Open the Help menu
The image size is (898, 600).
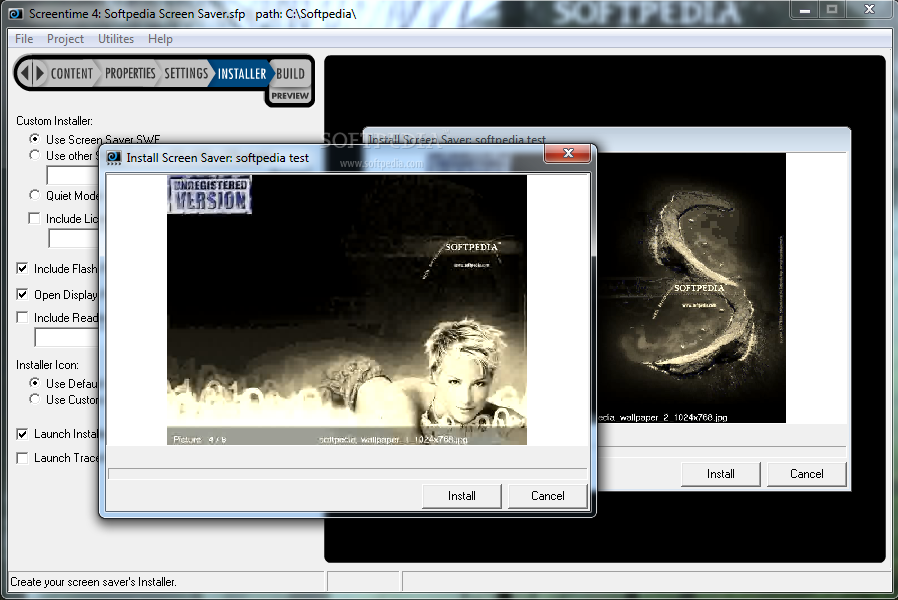click(160, 39)
